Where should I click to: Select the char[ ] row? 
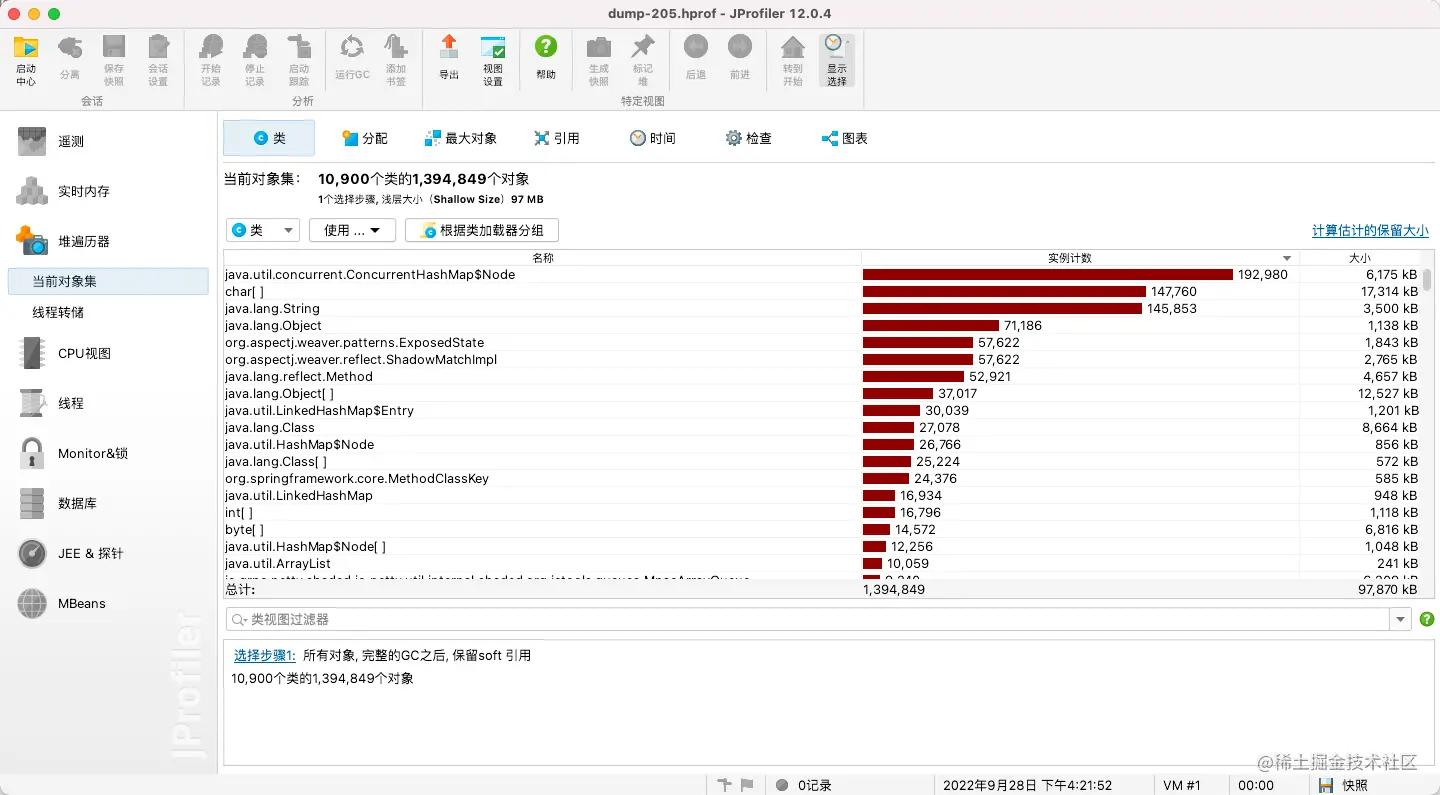pos(822,291)
